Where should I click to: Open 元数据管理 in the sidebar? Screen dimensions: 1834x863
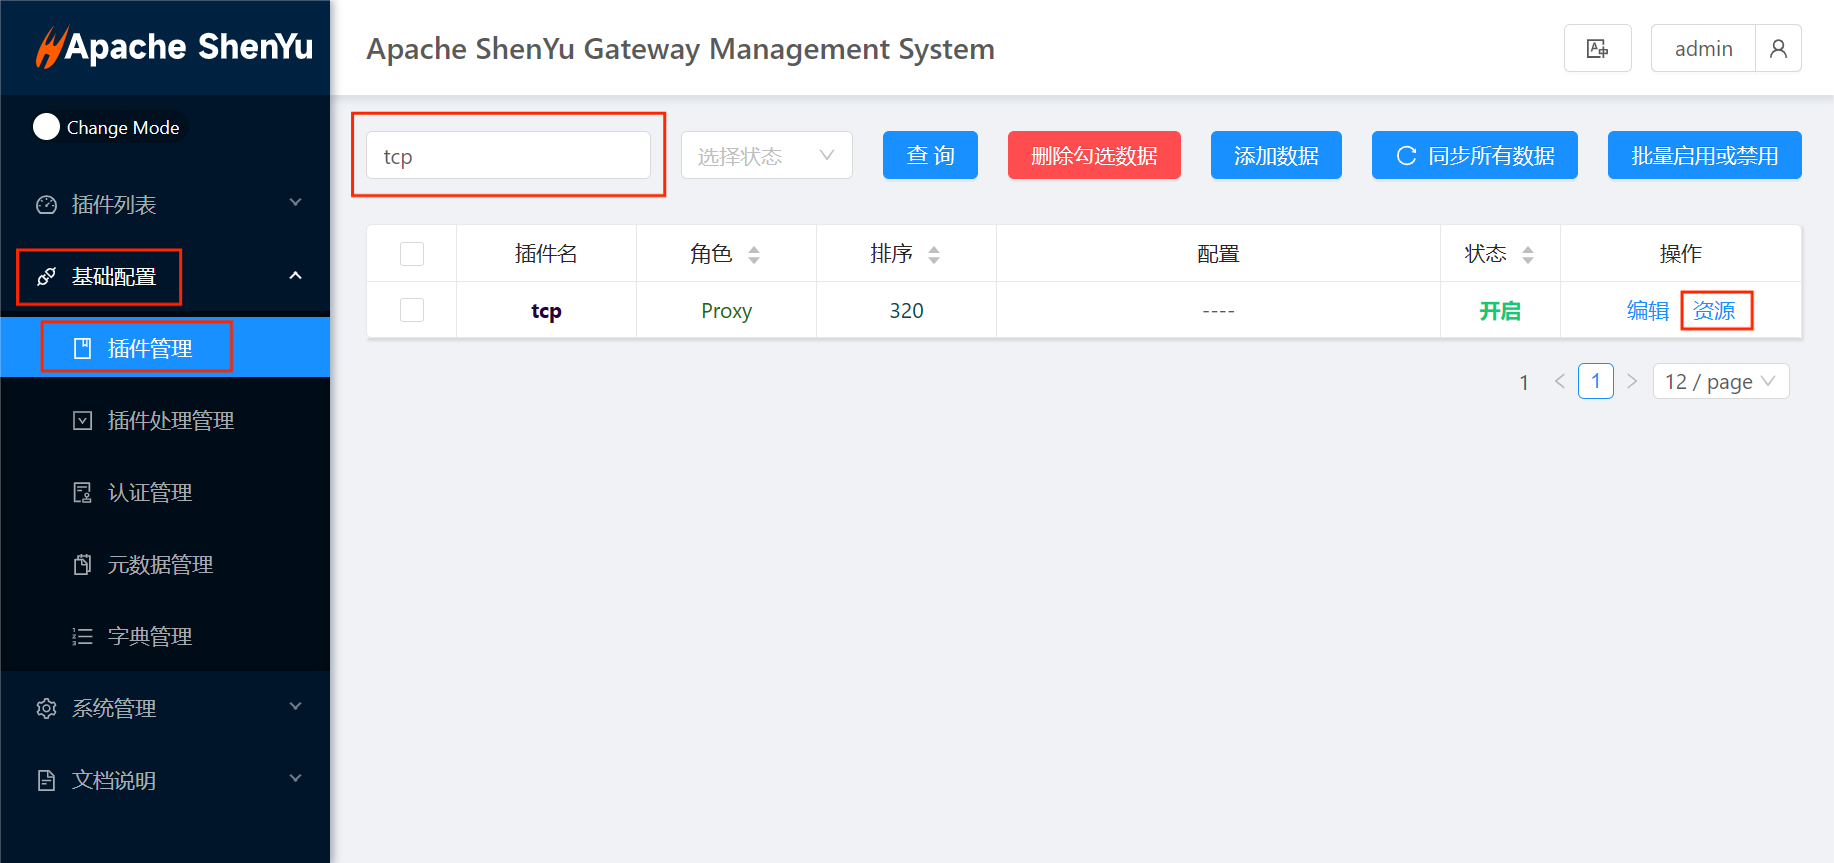[x=160, y=564]
